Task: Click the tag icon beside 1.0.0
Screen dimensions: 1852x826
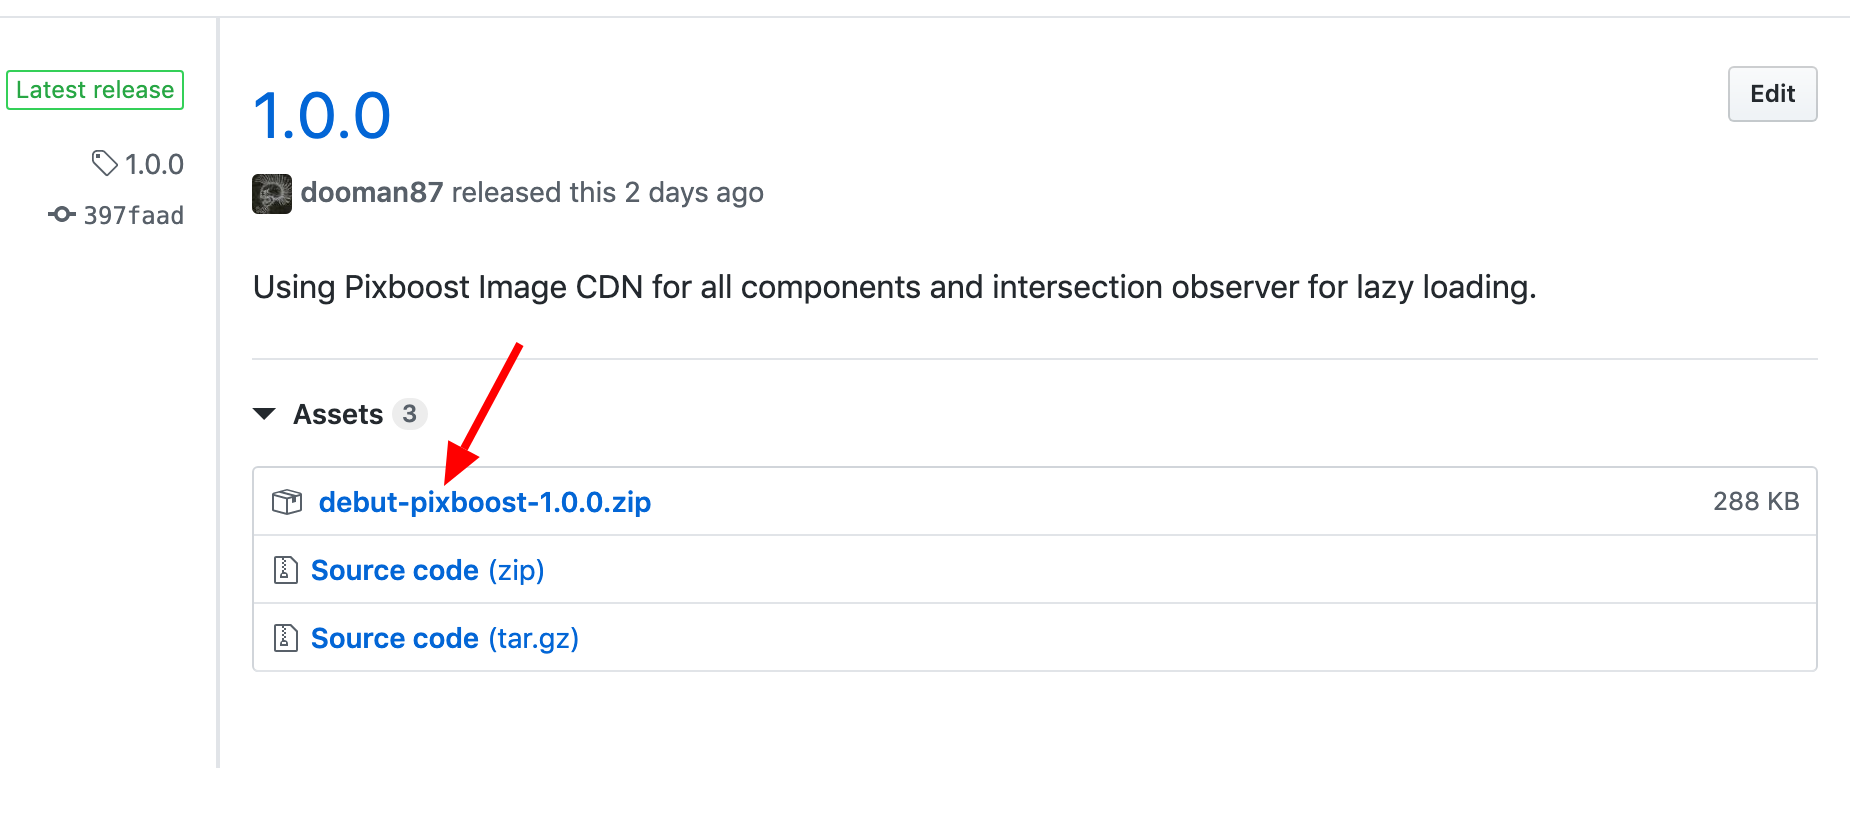Action: point(104,163)
